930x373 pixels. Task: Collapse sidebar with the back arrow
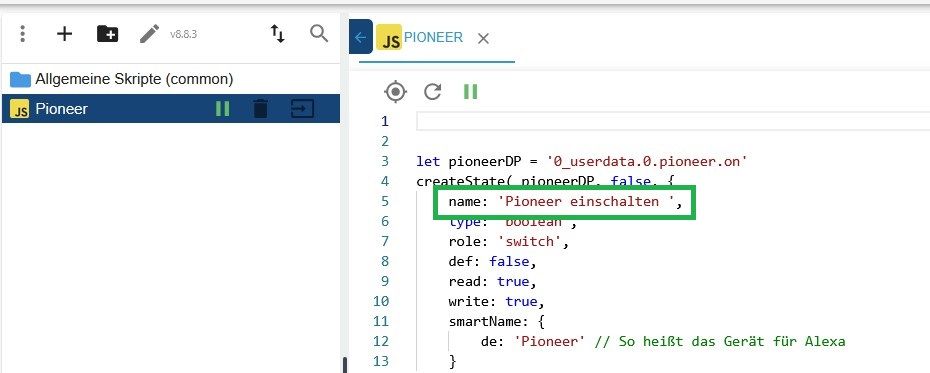click(361, 37)
